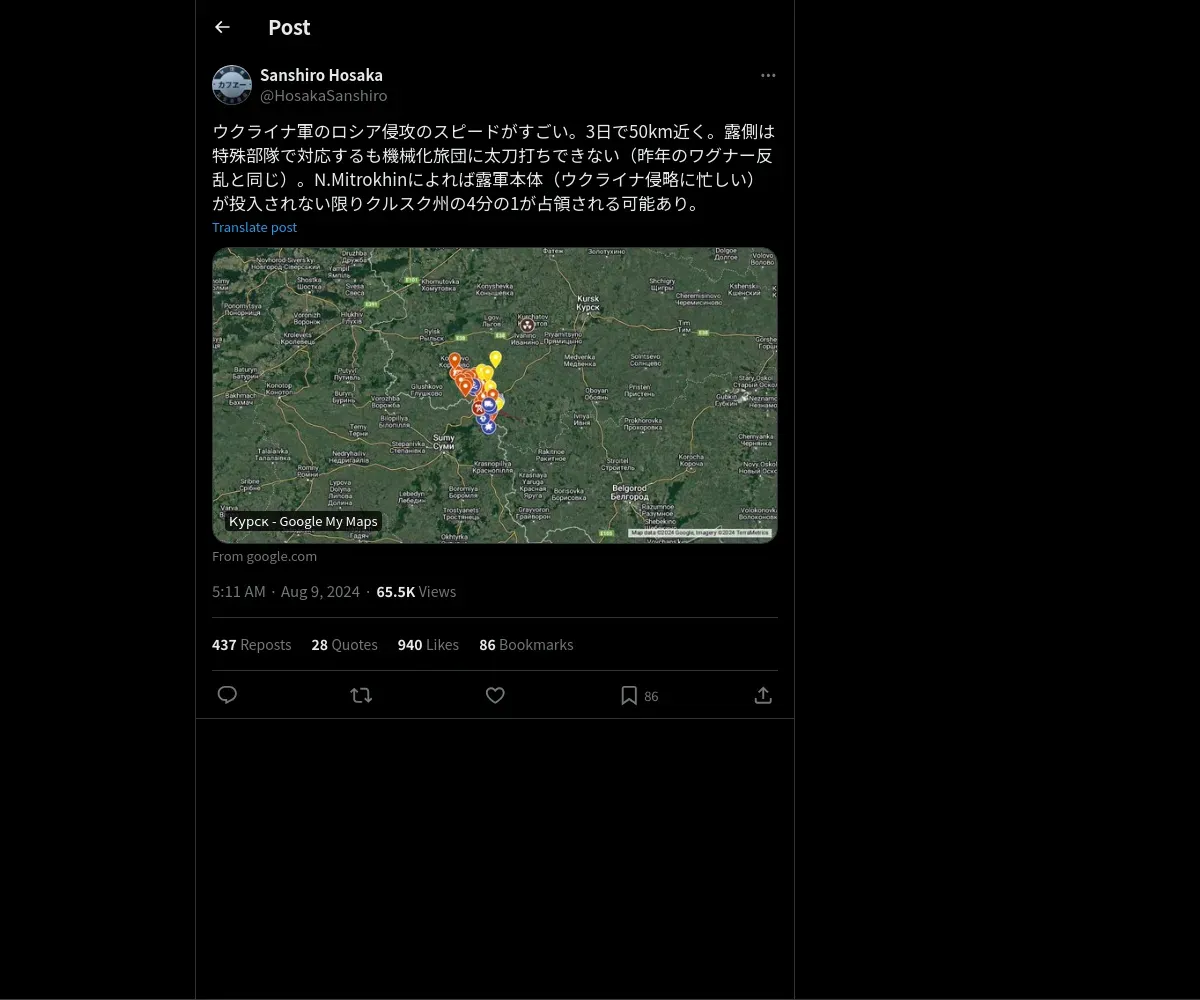View the 28 Quotes list

344,645
